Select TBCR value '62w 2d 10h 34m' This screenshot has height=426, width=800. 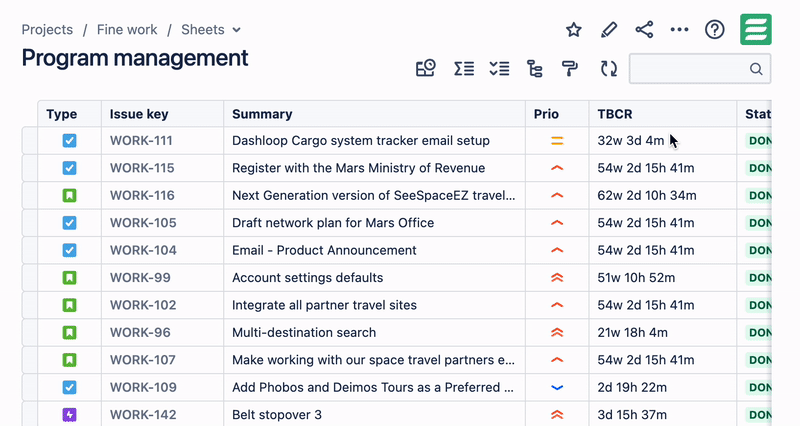(x=647, y=195)
